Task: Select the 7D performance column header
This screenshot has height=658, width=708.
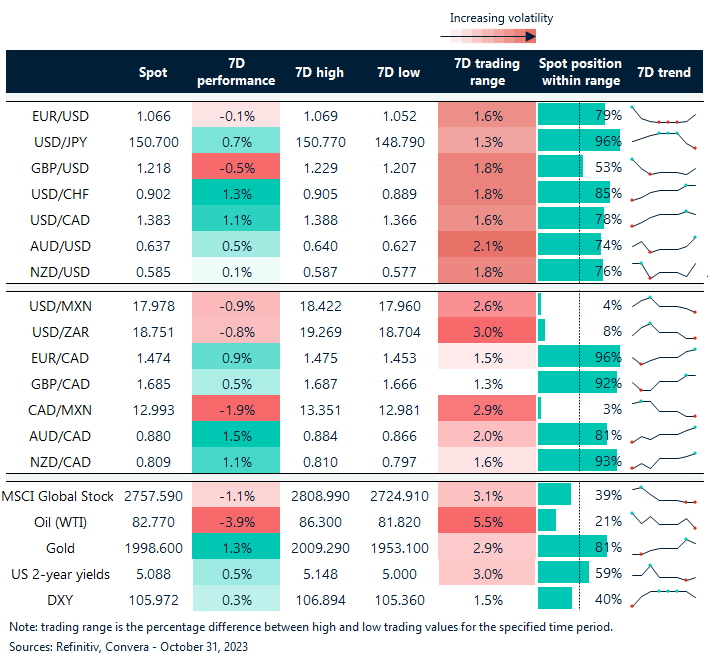Action: (x=236, y=72)
